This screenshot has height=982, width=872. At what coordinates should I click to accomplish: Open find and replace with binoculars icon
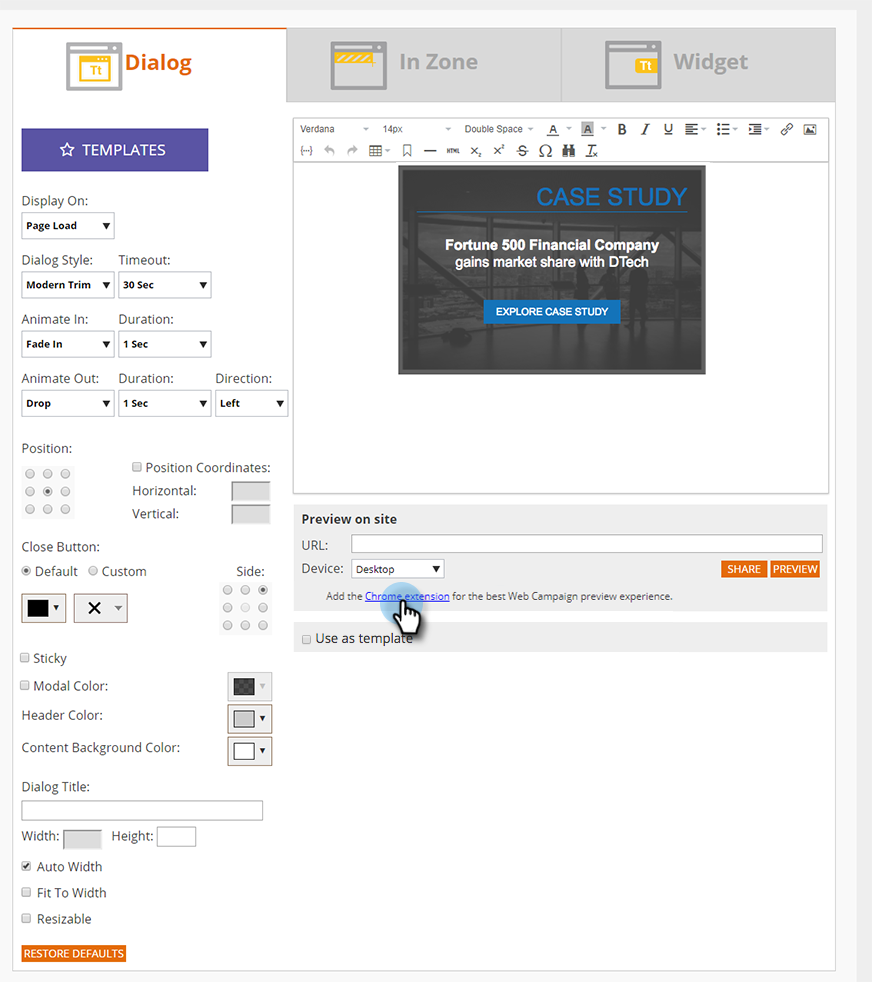click(x=569, y=150)
